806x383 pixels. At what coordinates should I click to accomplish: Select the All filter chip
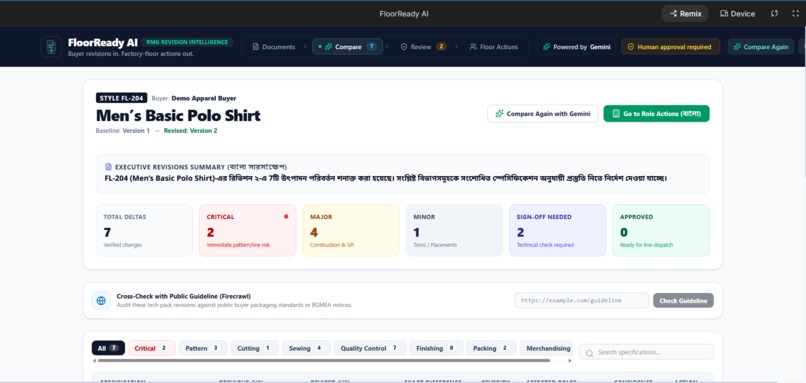[x=108, y=348]
